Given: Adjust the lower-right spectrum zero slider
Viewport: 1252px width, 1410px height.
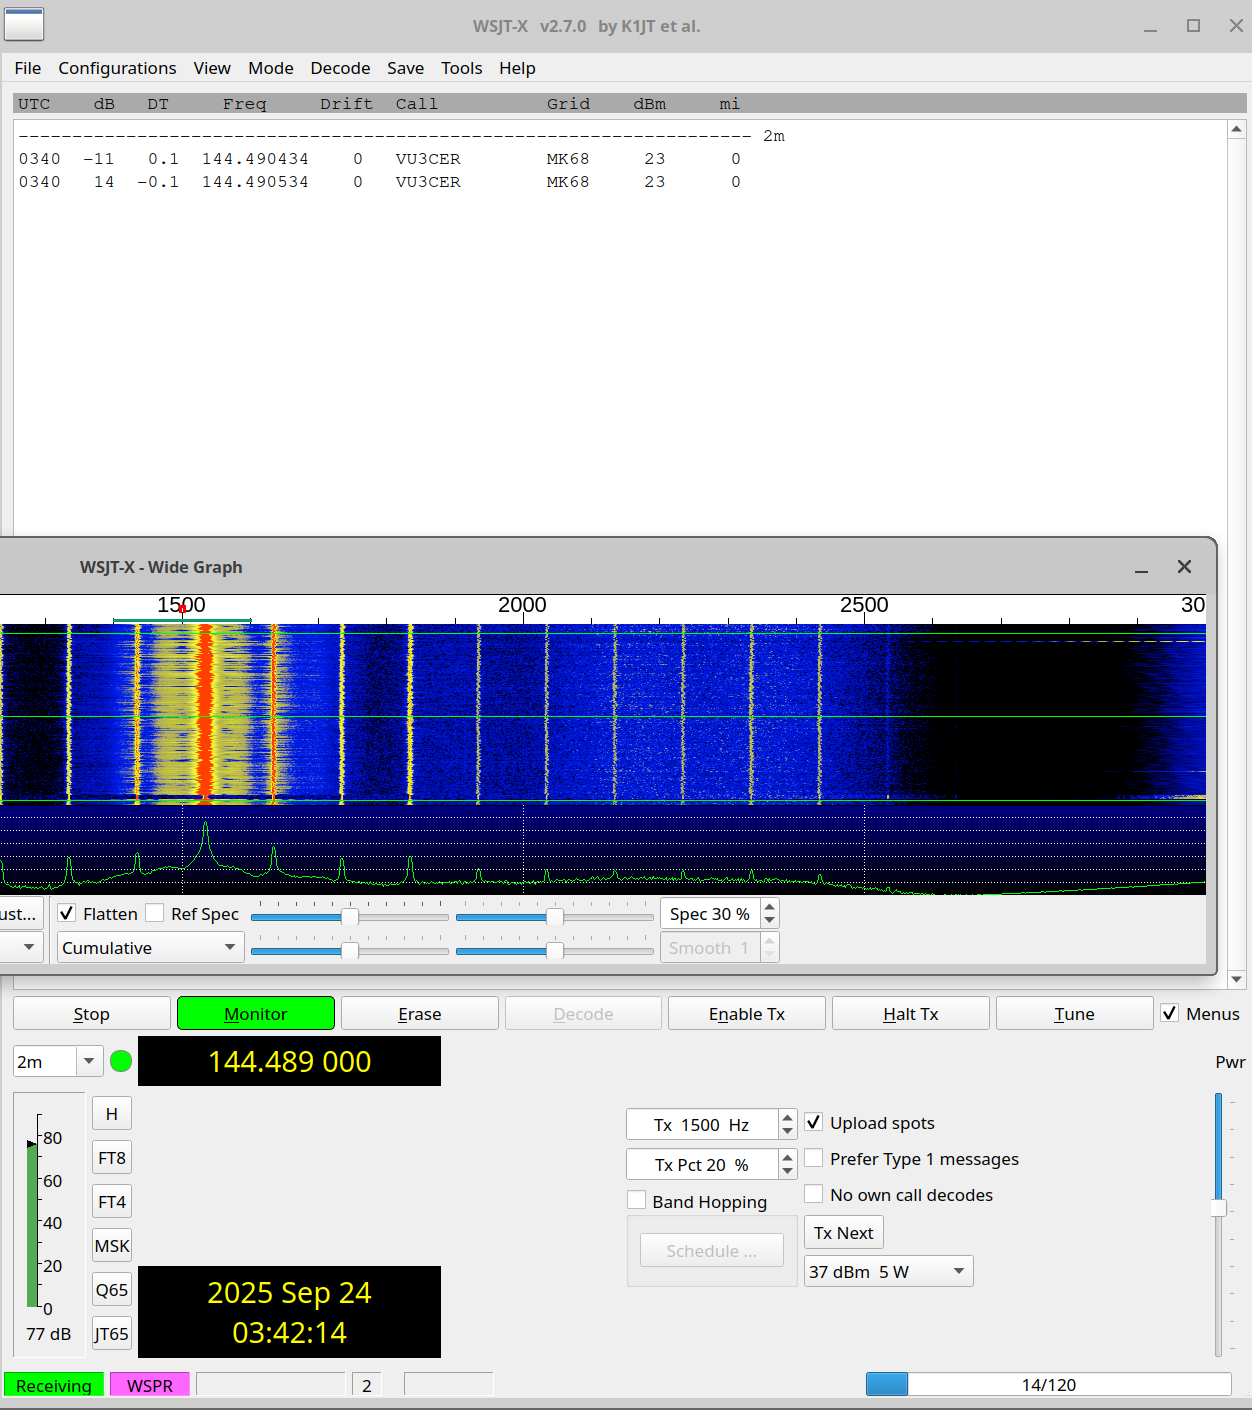Looking at the screenshot, I should (554, 950).
